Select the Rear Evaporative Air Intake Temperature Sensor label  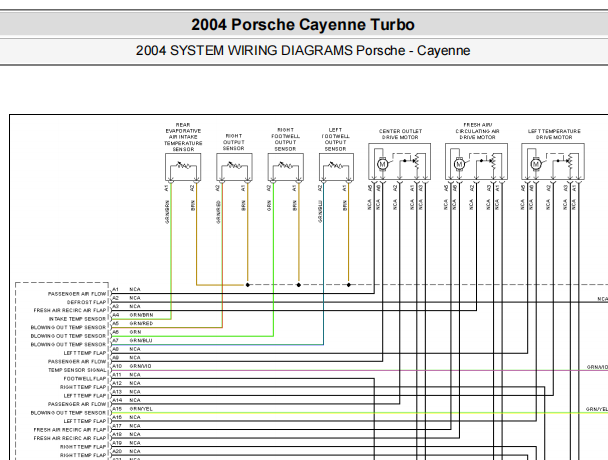coord(183,137)
